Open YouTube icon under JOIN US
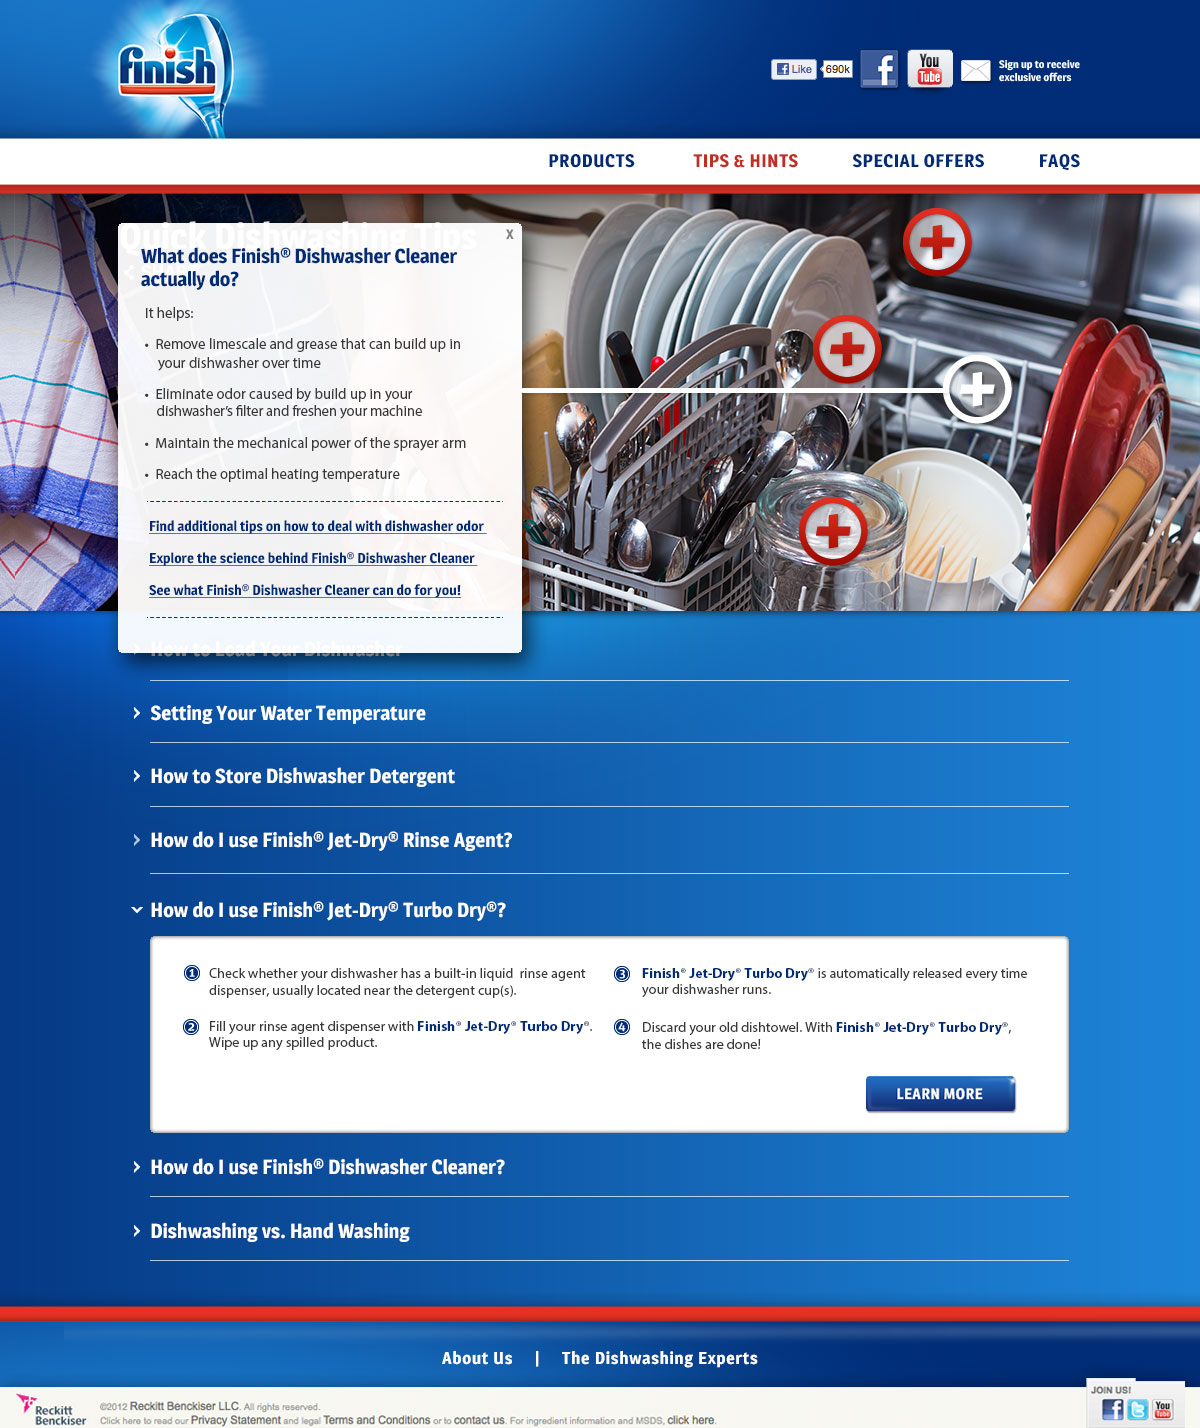Viewport: 1200px width, 1428px height. tap(1163, 1409)
